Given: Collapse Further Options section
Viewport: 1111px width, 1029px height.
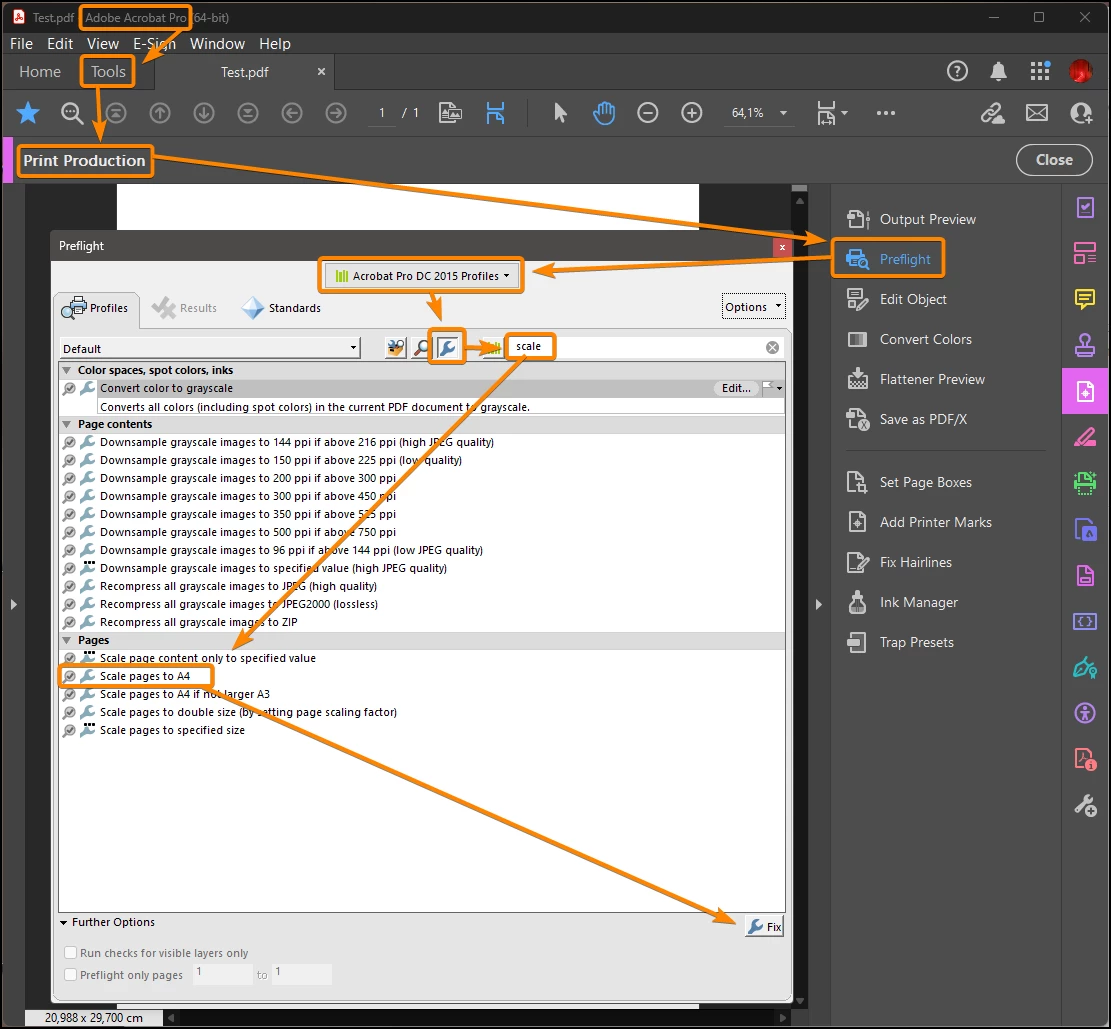Looking at the screenshot, I should pos(64,922).
